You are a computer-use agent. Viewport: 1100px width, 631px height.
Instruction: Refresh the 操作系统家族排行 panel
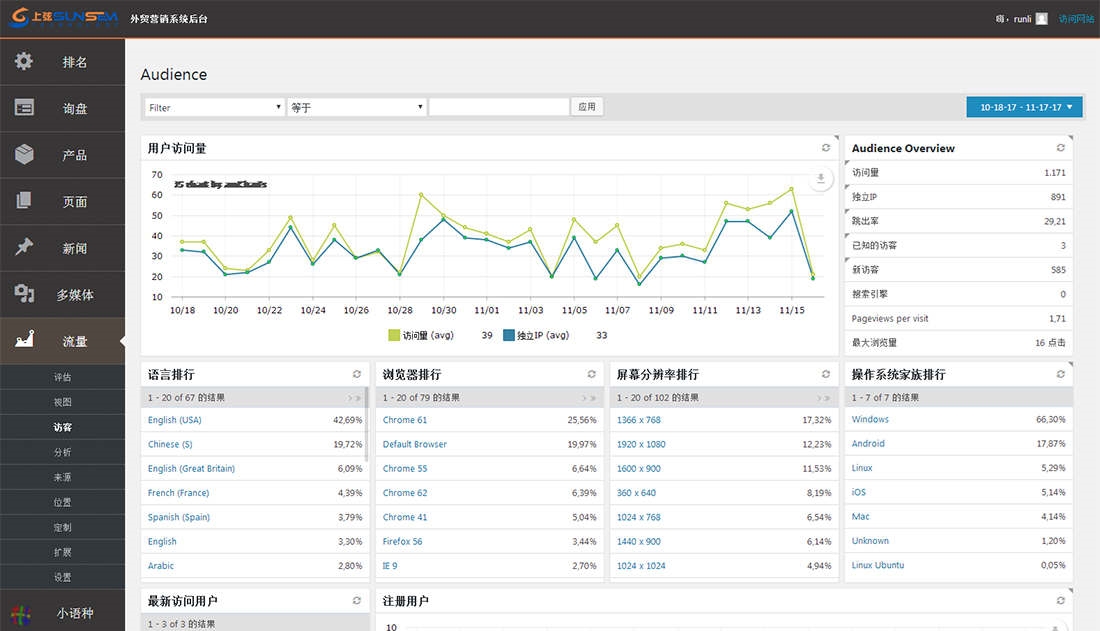[1061, 374]
